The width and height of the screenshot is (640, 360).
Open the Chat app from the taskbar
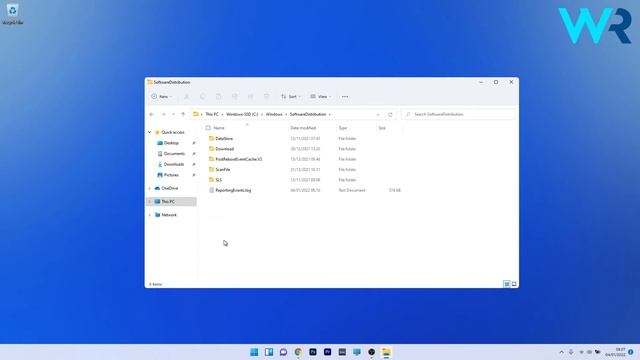[x=283, y=352]
